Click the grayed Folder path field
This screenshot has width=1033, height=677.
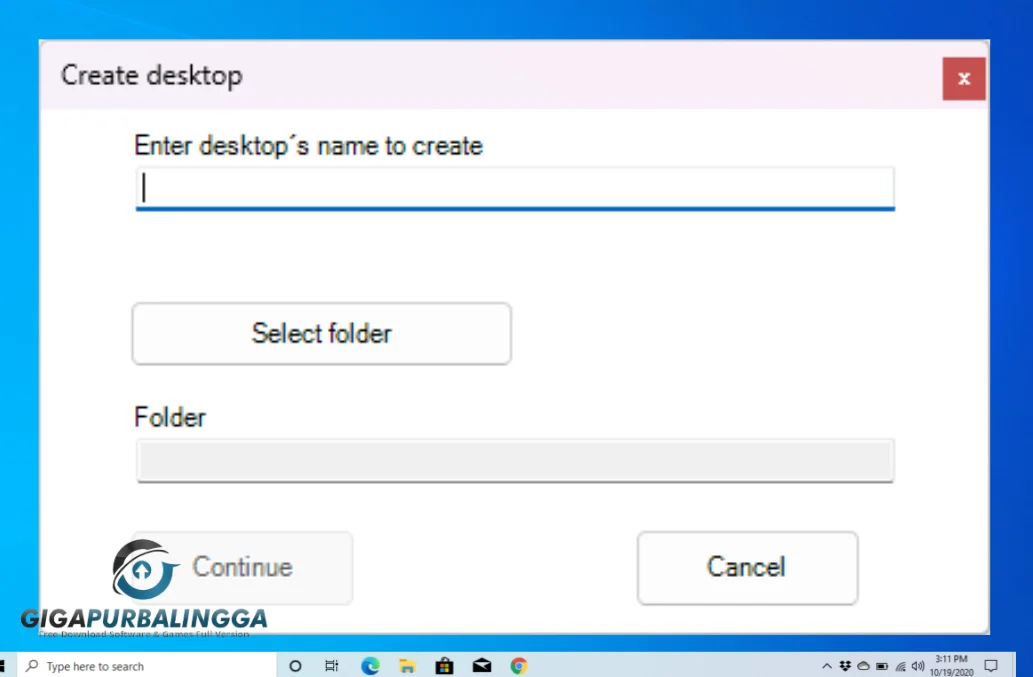click(x=515, y=460)
